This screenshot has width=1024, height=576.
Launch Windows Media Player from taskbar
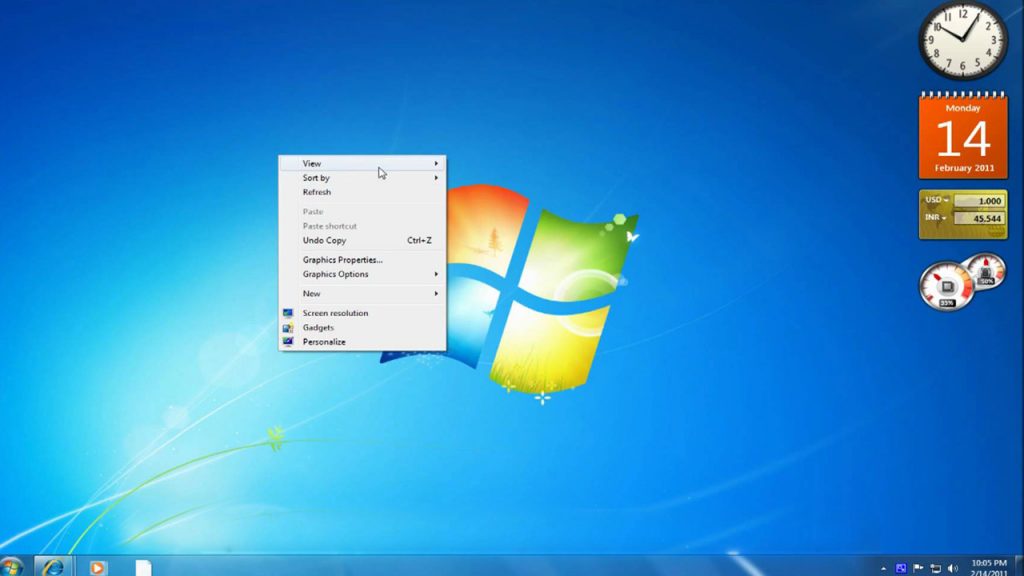coord(97,567)
